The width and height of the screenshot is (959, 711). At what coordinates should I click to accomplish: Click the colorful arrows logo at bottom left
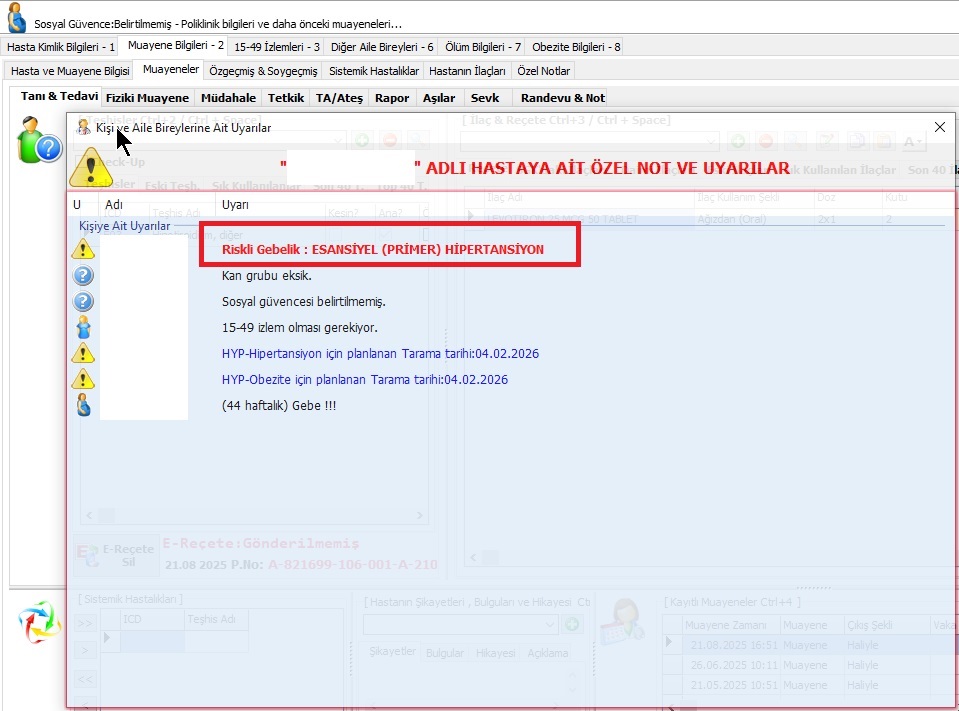(x=39, y=622)
